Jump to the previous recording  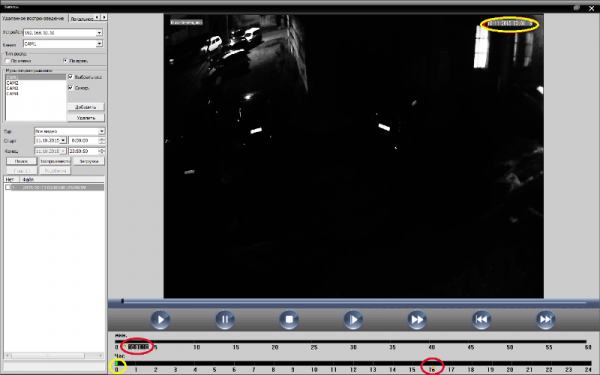[481, 320]
